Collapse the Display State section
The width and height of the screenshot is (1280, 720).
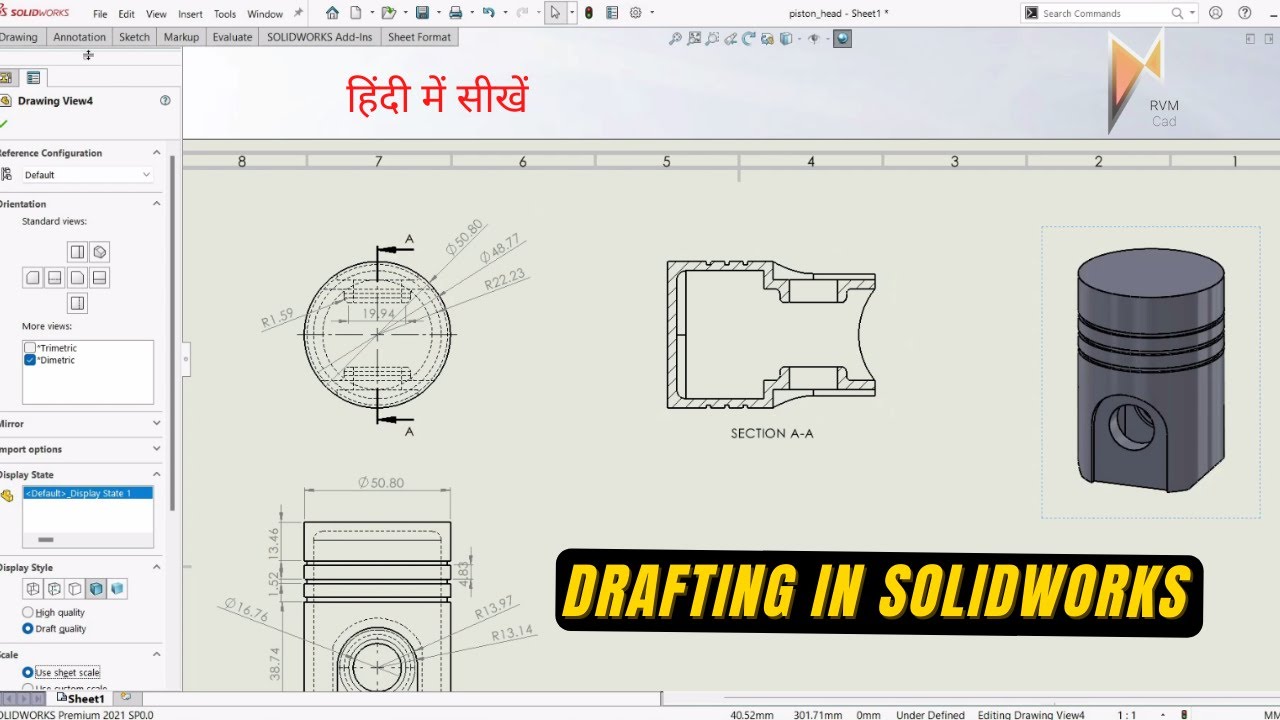(x=156, y=474)
